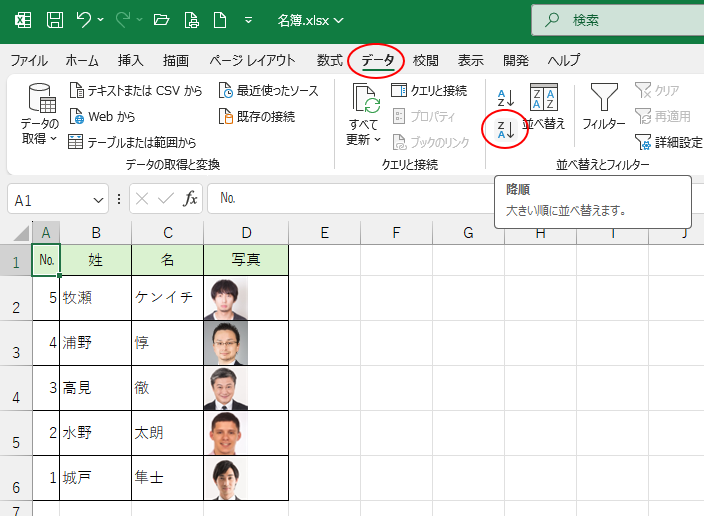Create a new blank file via page icon
704x516 pixels.
220,20
